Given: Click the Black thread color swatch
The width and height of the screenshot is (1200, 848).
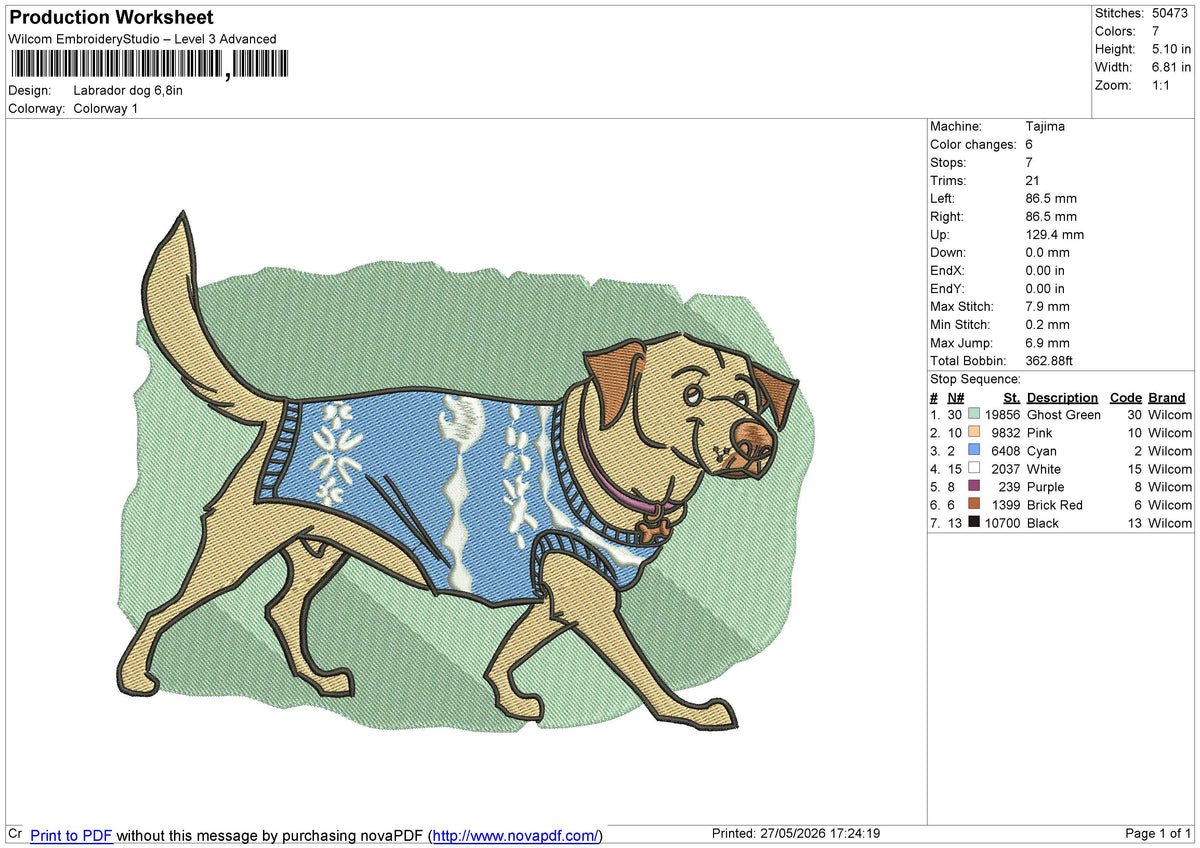Looking at the screenshot, I should pos(974,523).
